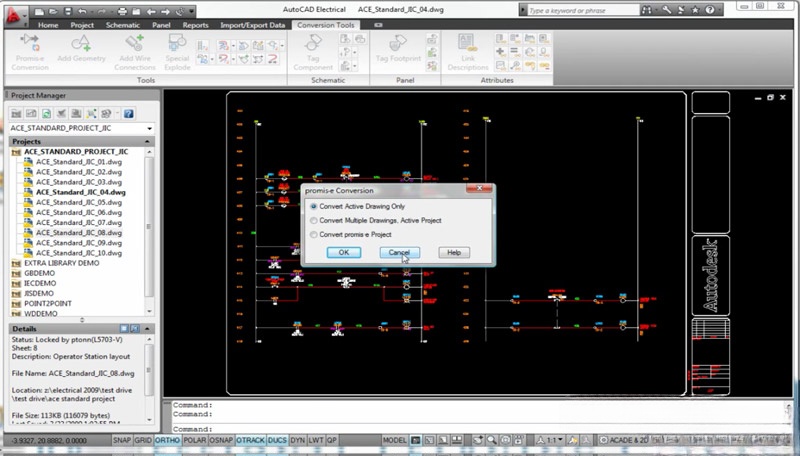This screenshot has width=800, height=456.
Task: Click the plus-link icon in Attributes panel
Action: 500,52
